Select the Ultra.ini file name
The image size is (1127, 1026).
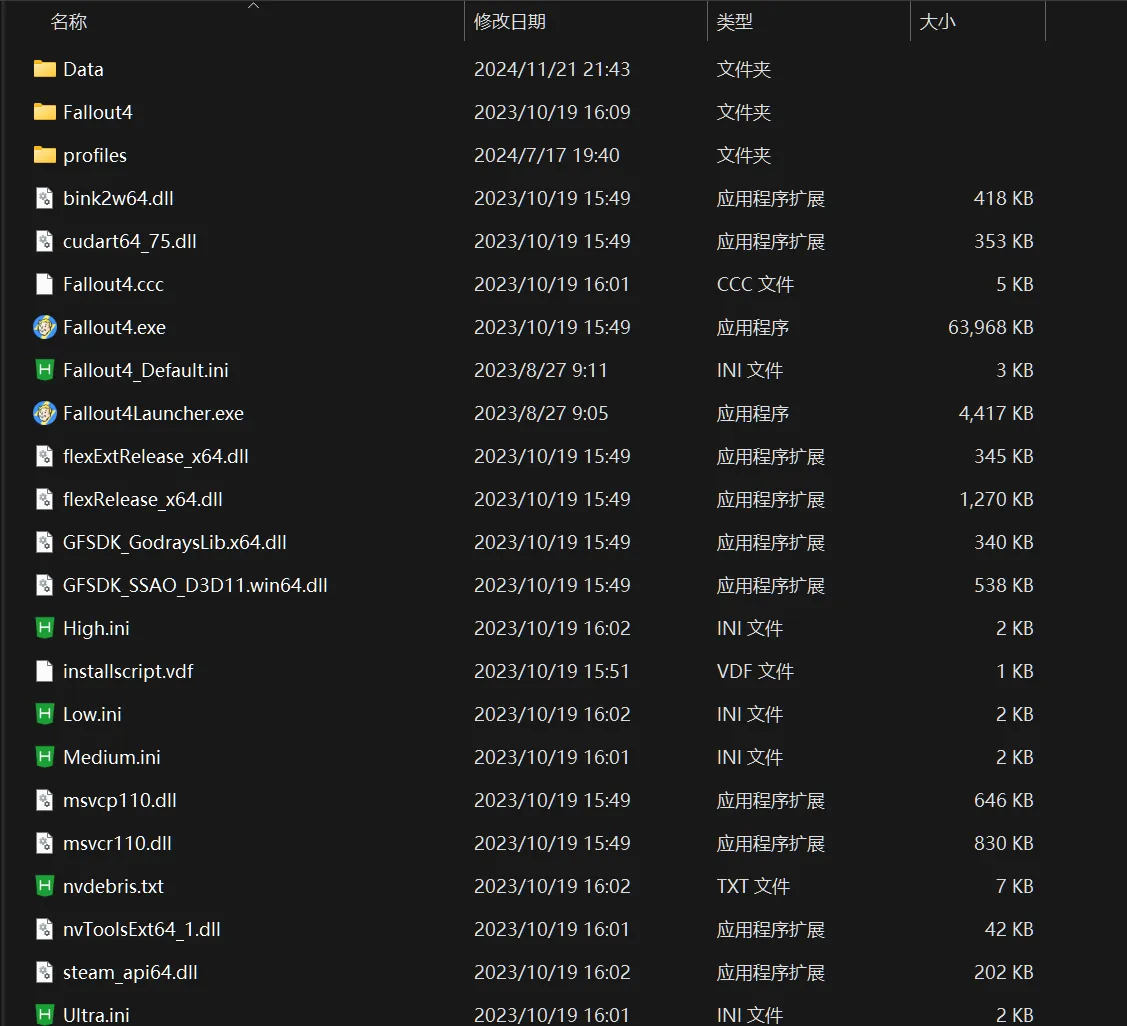(x=96, y=1014)
